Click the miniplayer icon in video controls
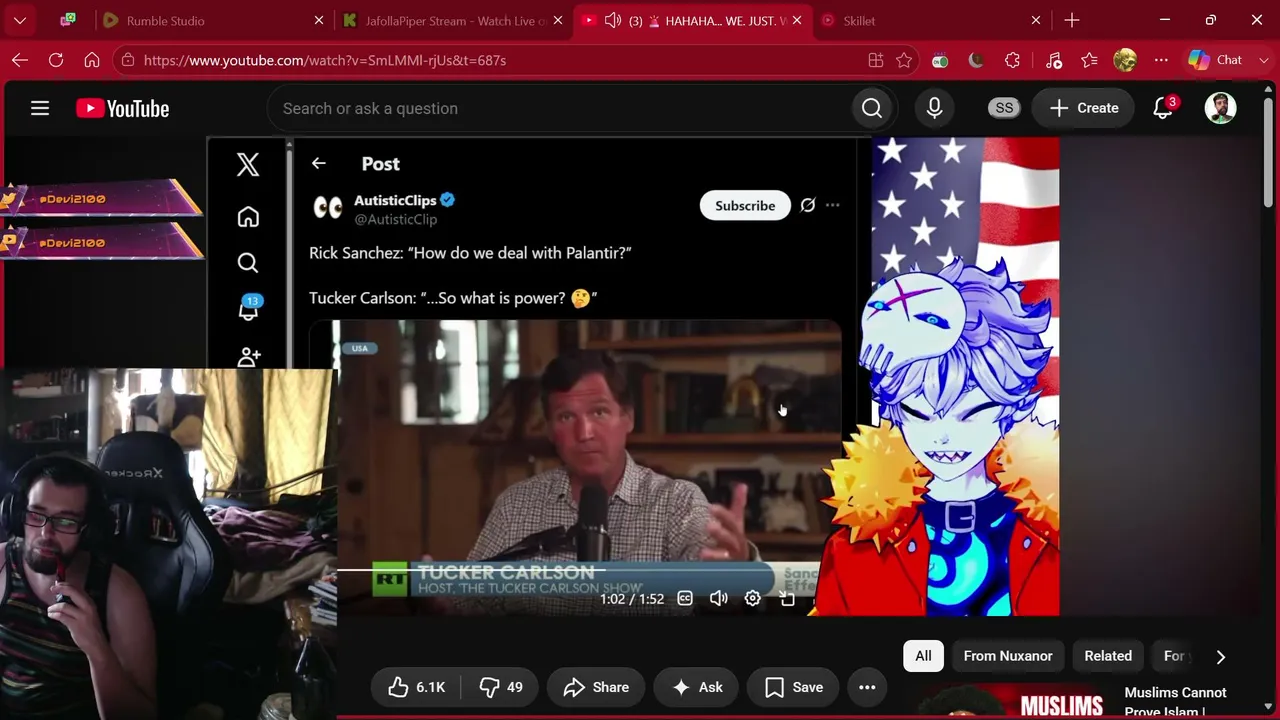1280x720 pixels. click(787, 598)
